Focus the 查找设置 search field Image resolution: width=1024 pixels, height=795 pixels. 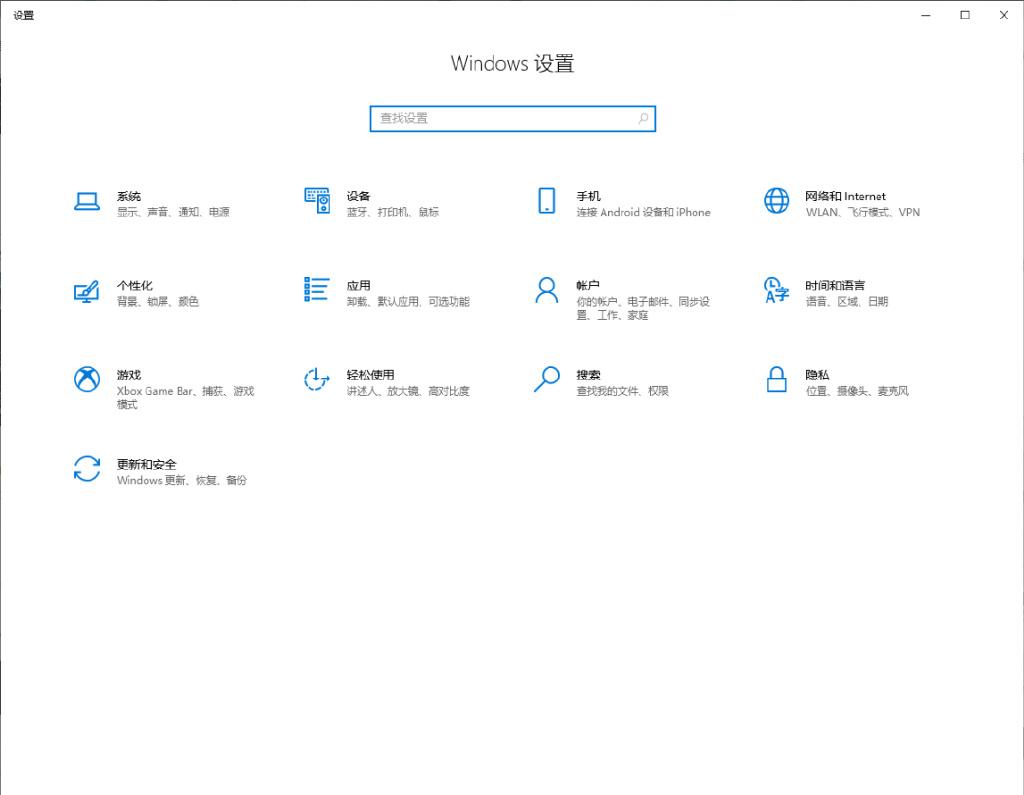point(513,119)
